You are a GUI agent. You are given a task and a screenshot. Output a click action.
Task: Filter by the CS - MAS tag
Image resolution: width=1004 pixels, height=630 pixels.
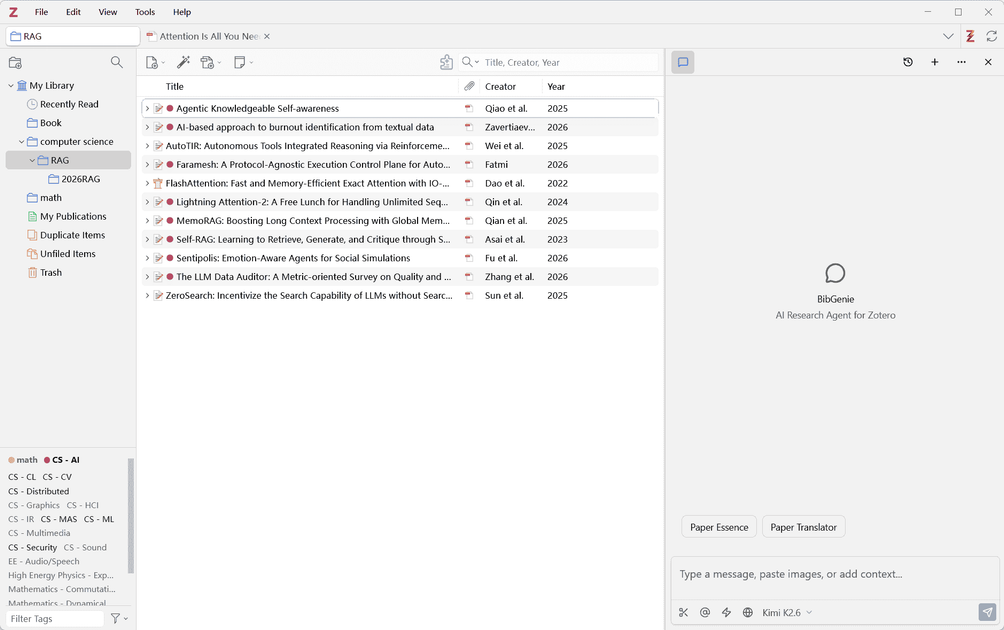pyautogui.click(x=59, y=519)
